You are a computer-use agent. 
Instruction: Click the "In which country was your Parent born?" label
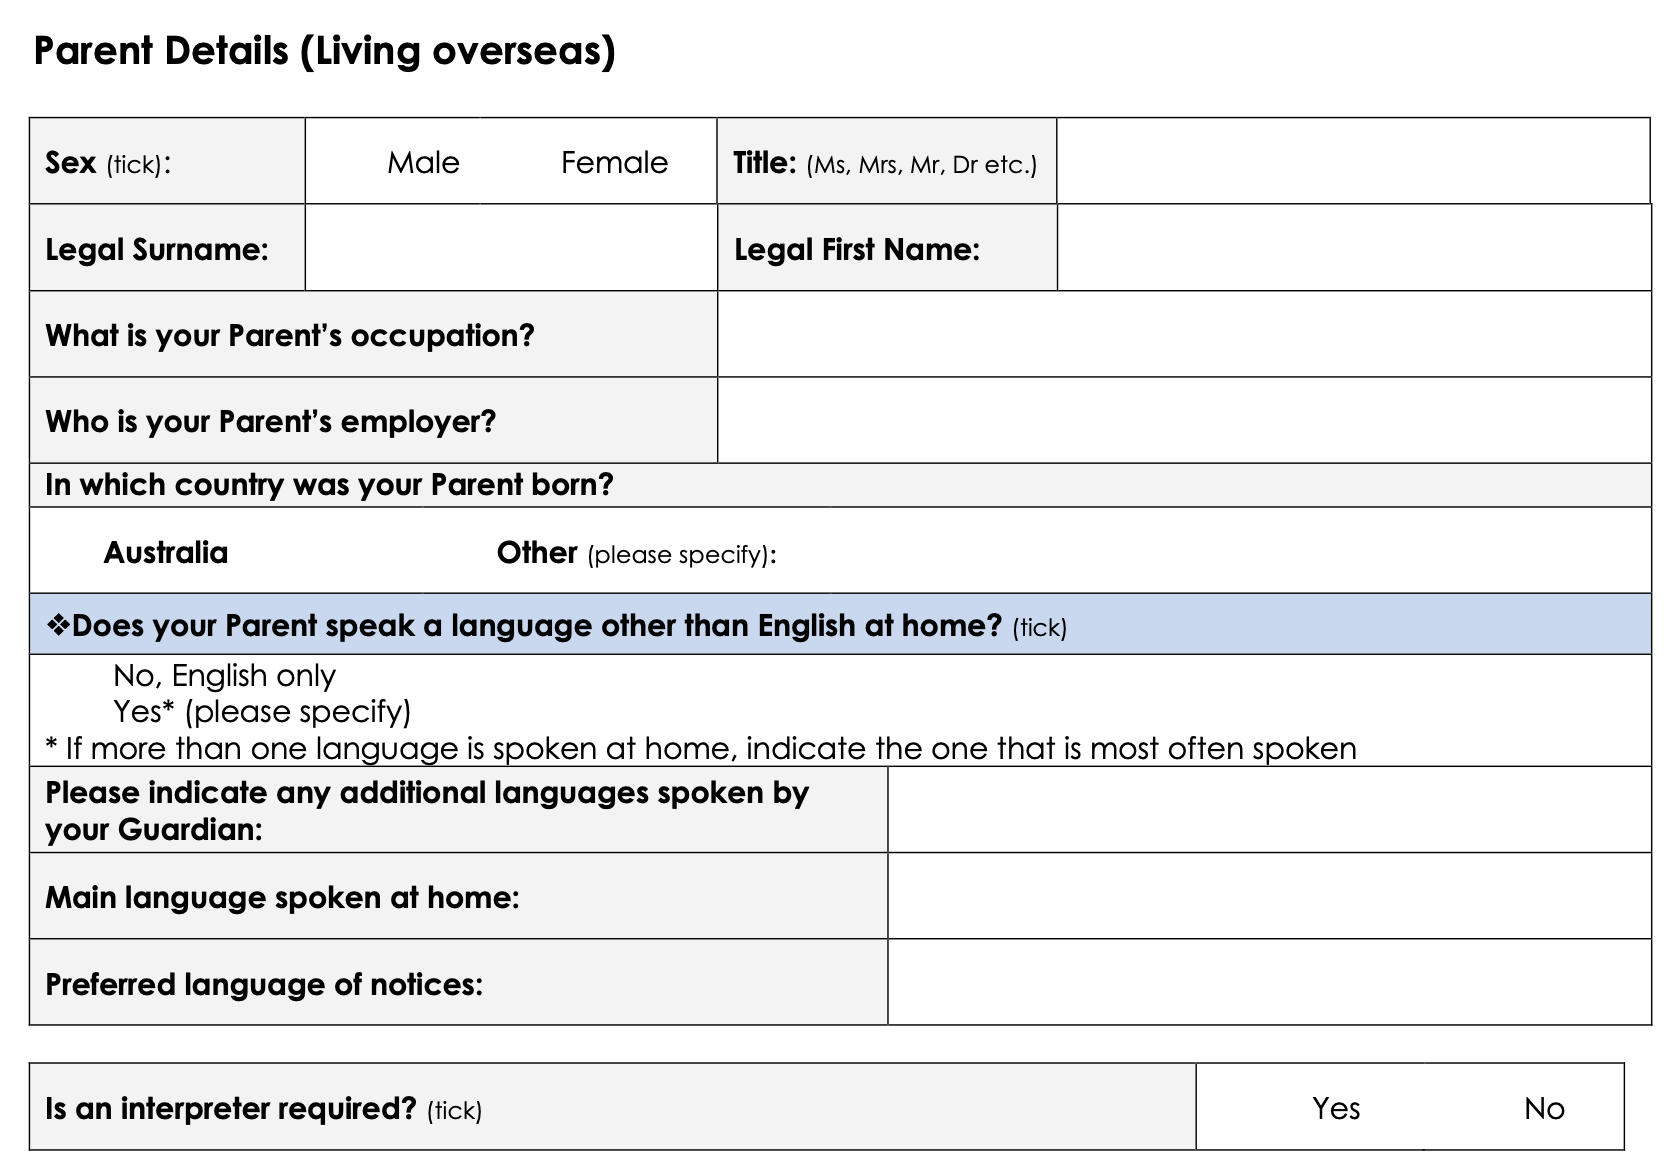329,485
